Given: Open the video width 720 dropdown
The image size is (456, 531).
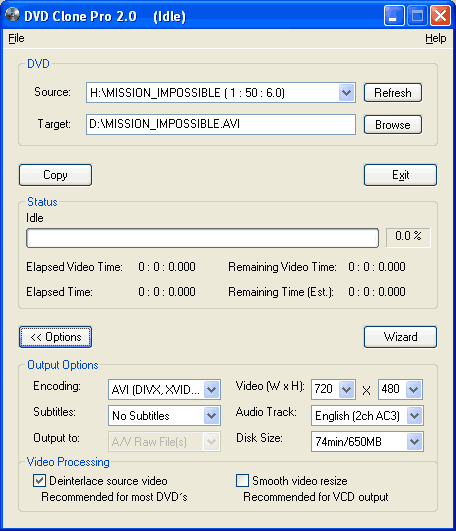Looking at the screenshot, I should [333, 389].
